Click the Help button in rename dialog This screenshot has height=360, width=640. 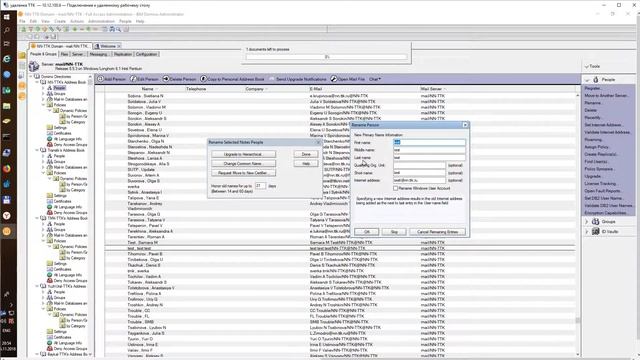[x=306, y=164]
